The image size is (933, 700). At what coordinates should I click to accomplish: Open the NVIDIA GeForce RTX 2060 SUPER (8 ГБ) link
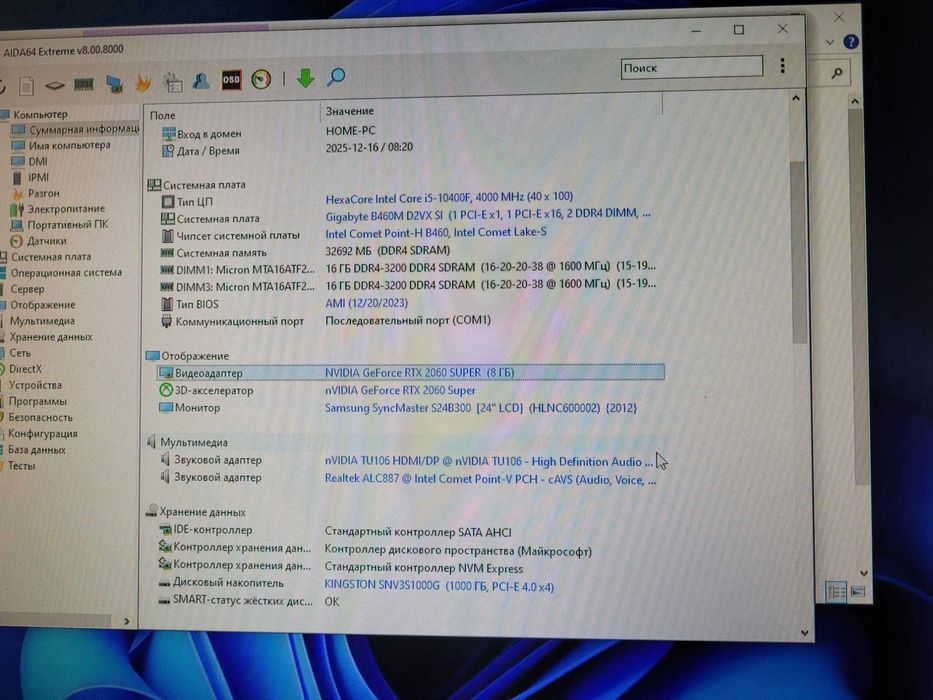pyautogui.click(x=419, y=373)
